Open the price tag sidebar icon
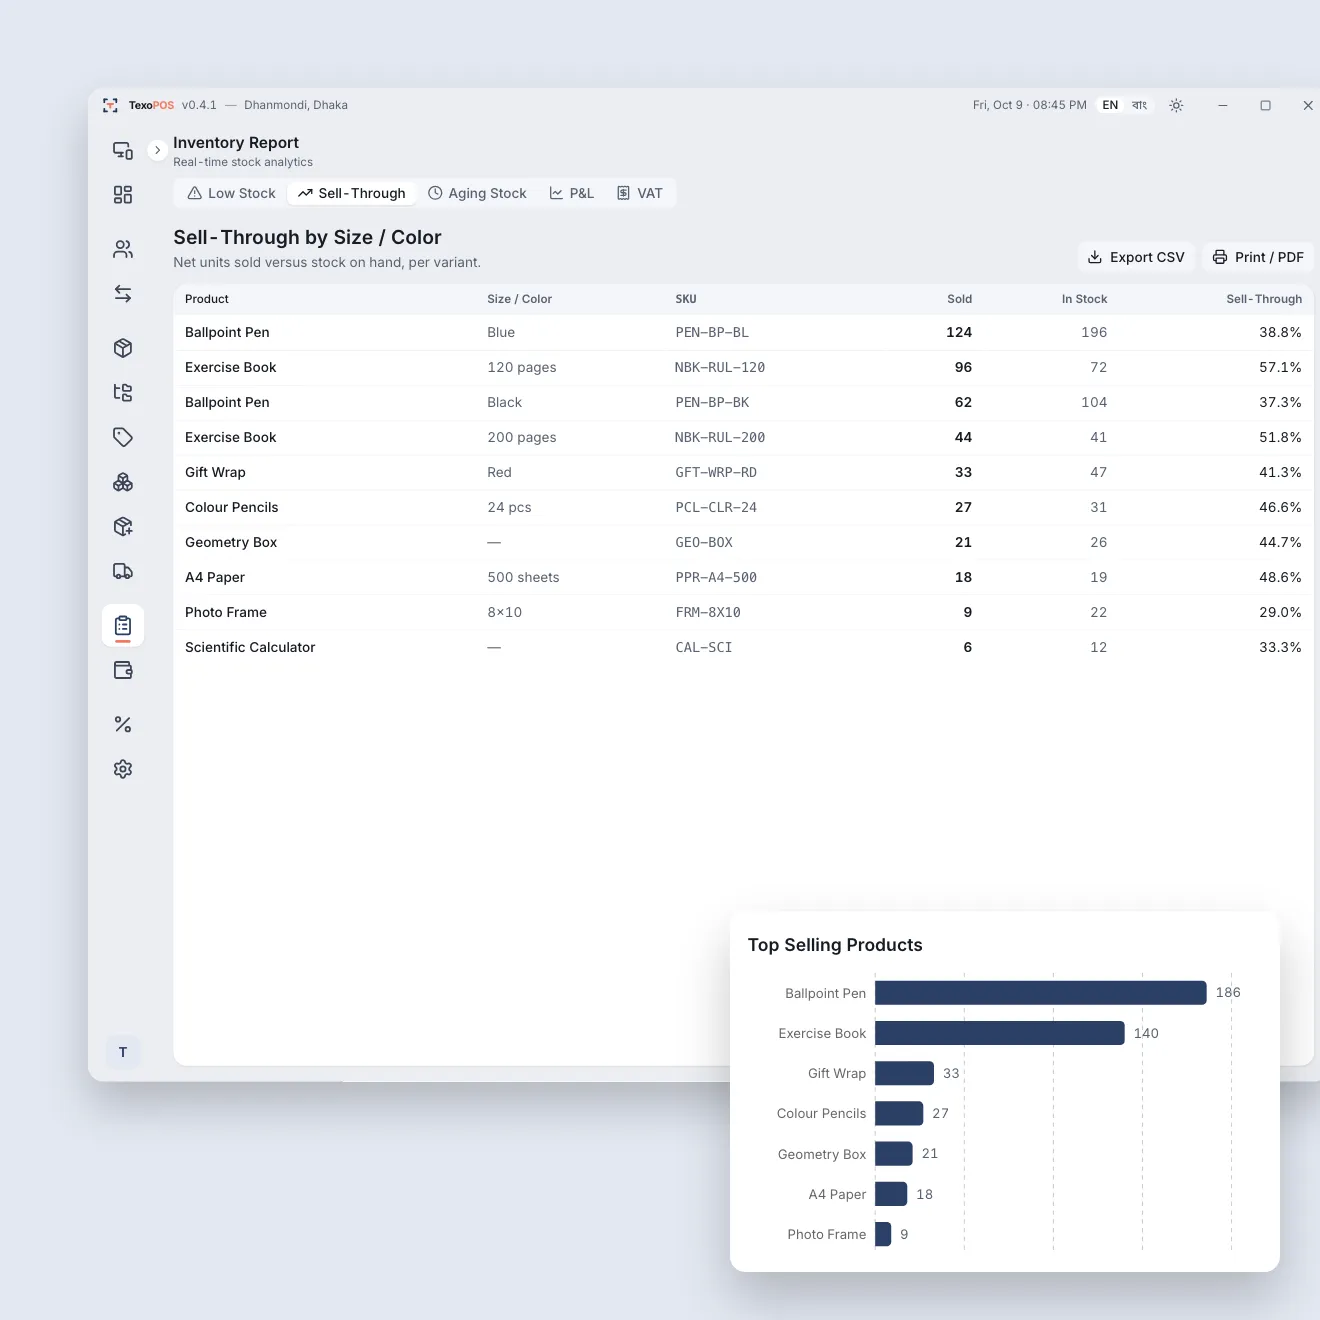Screen dimensions: 1320x1320 (123, 437)
